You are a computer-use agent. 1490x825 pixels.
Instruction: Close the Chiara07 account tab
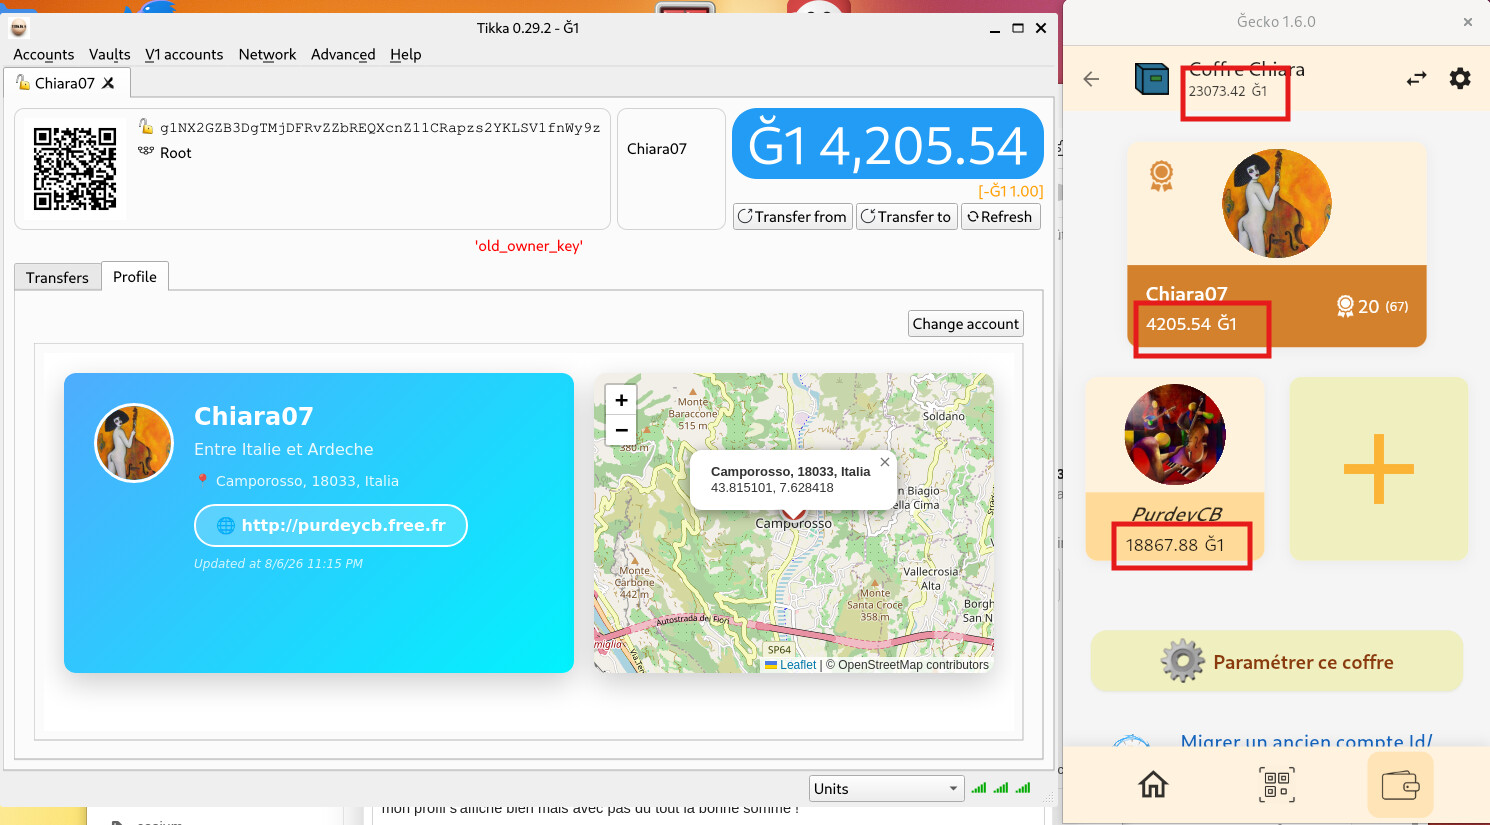(108, 83)
